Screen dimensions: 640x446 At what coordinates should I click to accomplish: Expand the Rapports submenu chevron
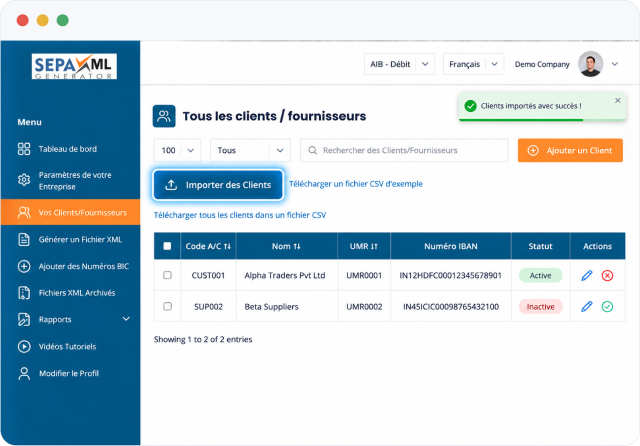[x=126, y=319]
